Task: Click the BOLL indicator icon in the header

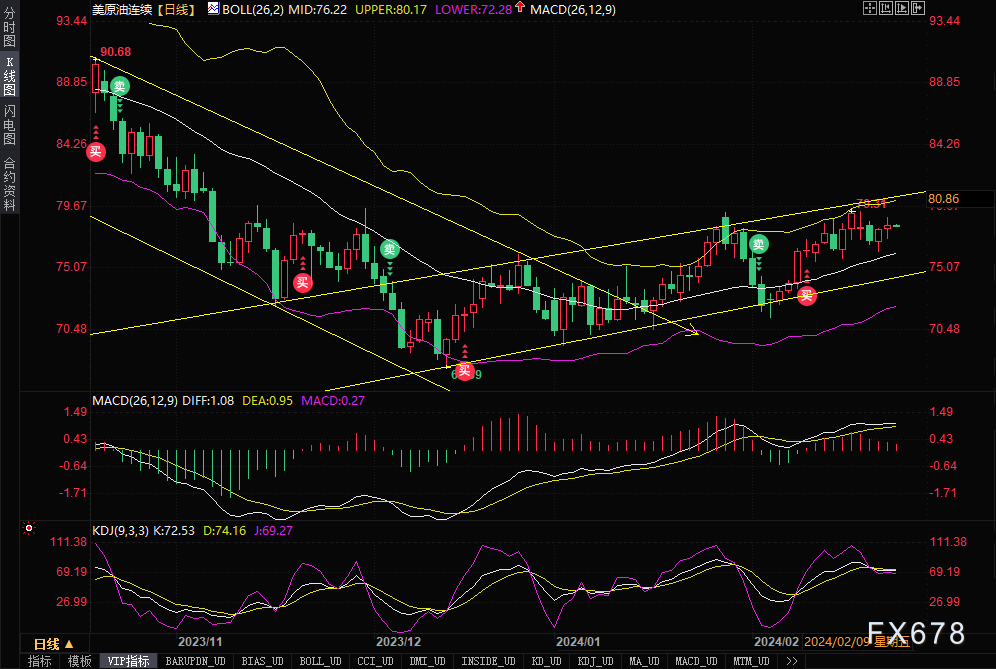Action: pos(213,8)
